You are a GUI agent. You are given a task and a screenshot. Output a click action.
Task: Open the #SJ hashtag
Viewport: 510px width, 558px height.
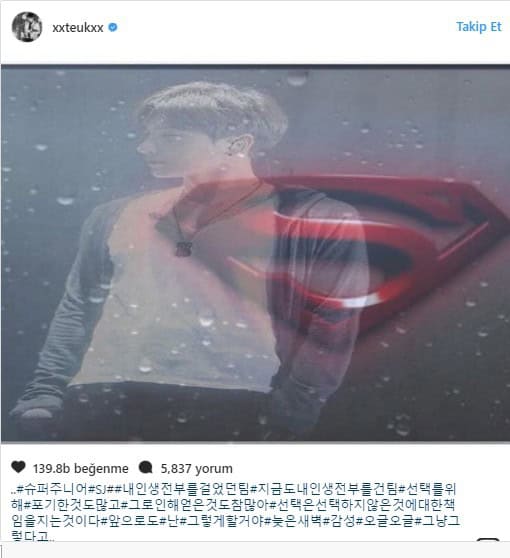tap(98, 489)
